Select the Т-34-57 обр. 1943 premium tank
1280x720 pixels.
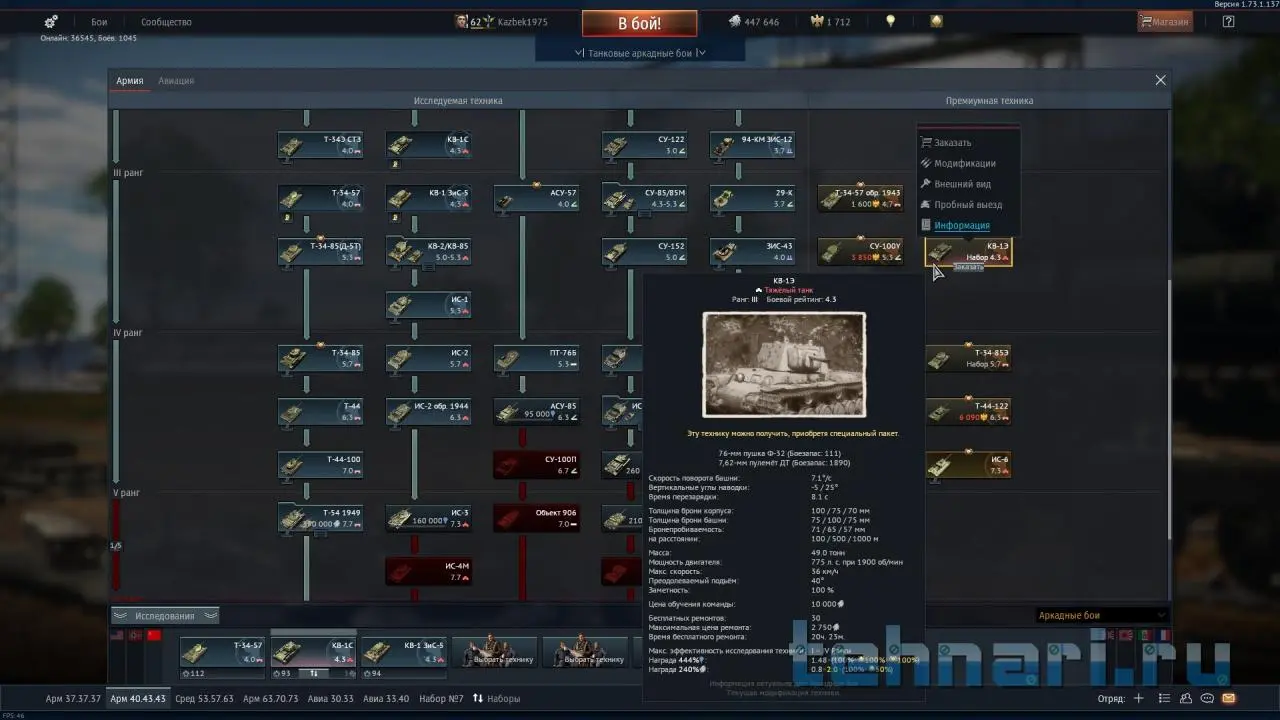861,198
